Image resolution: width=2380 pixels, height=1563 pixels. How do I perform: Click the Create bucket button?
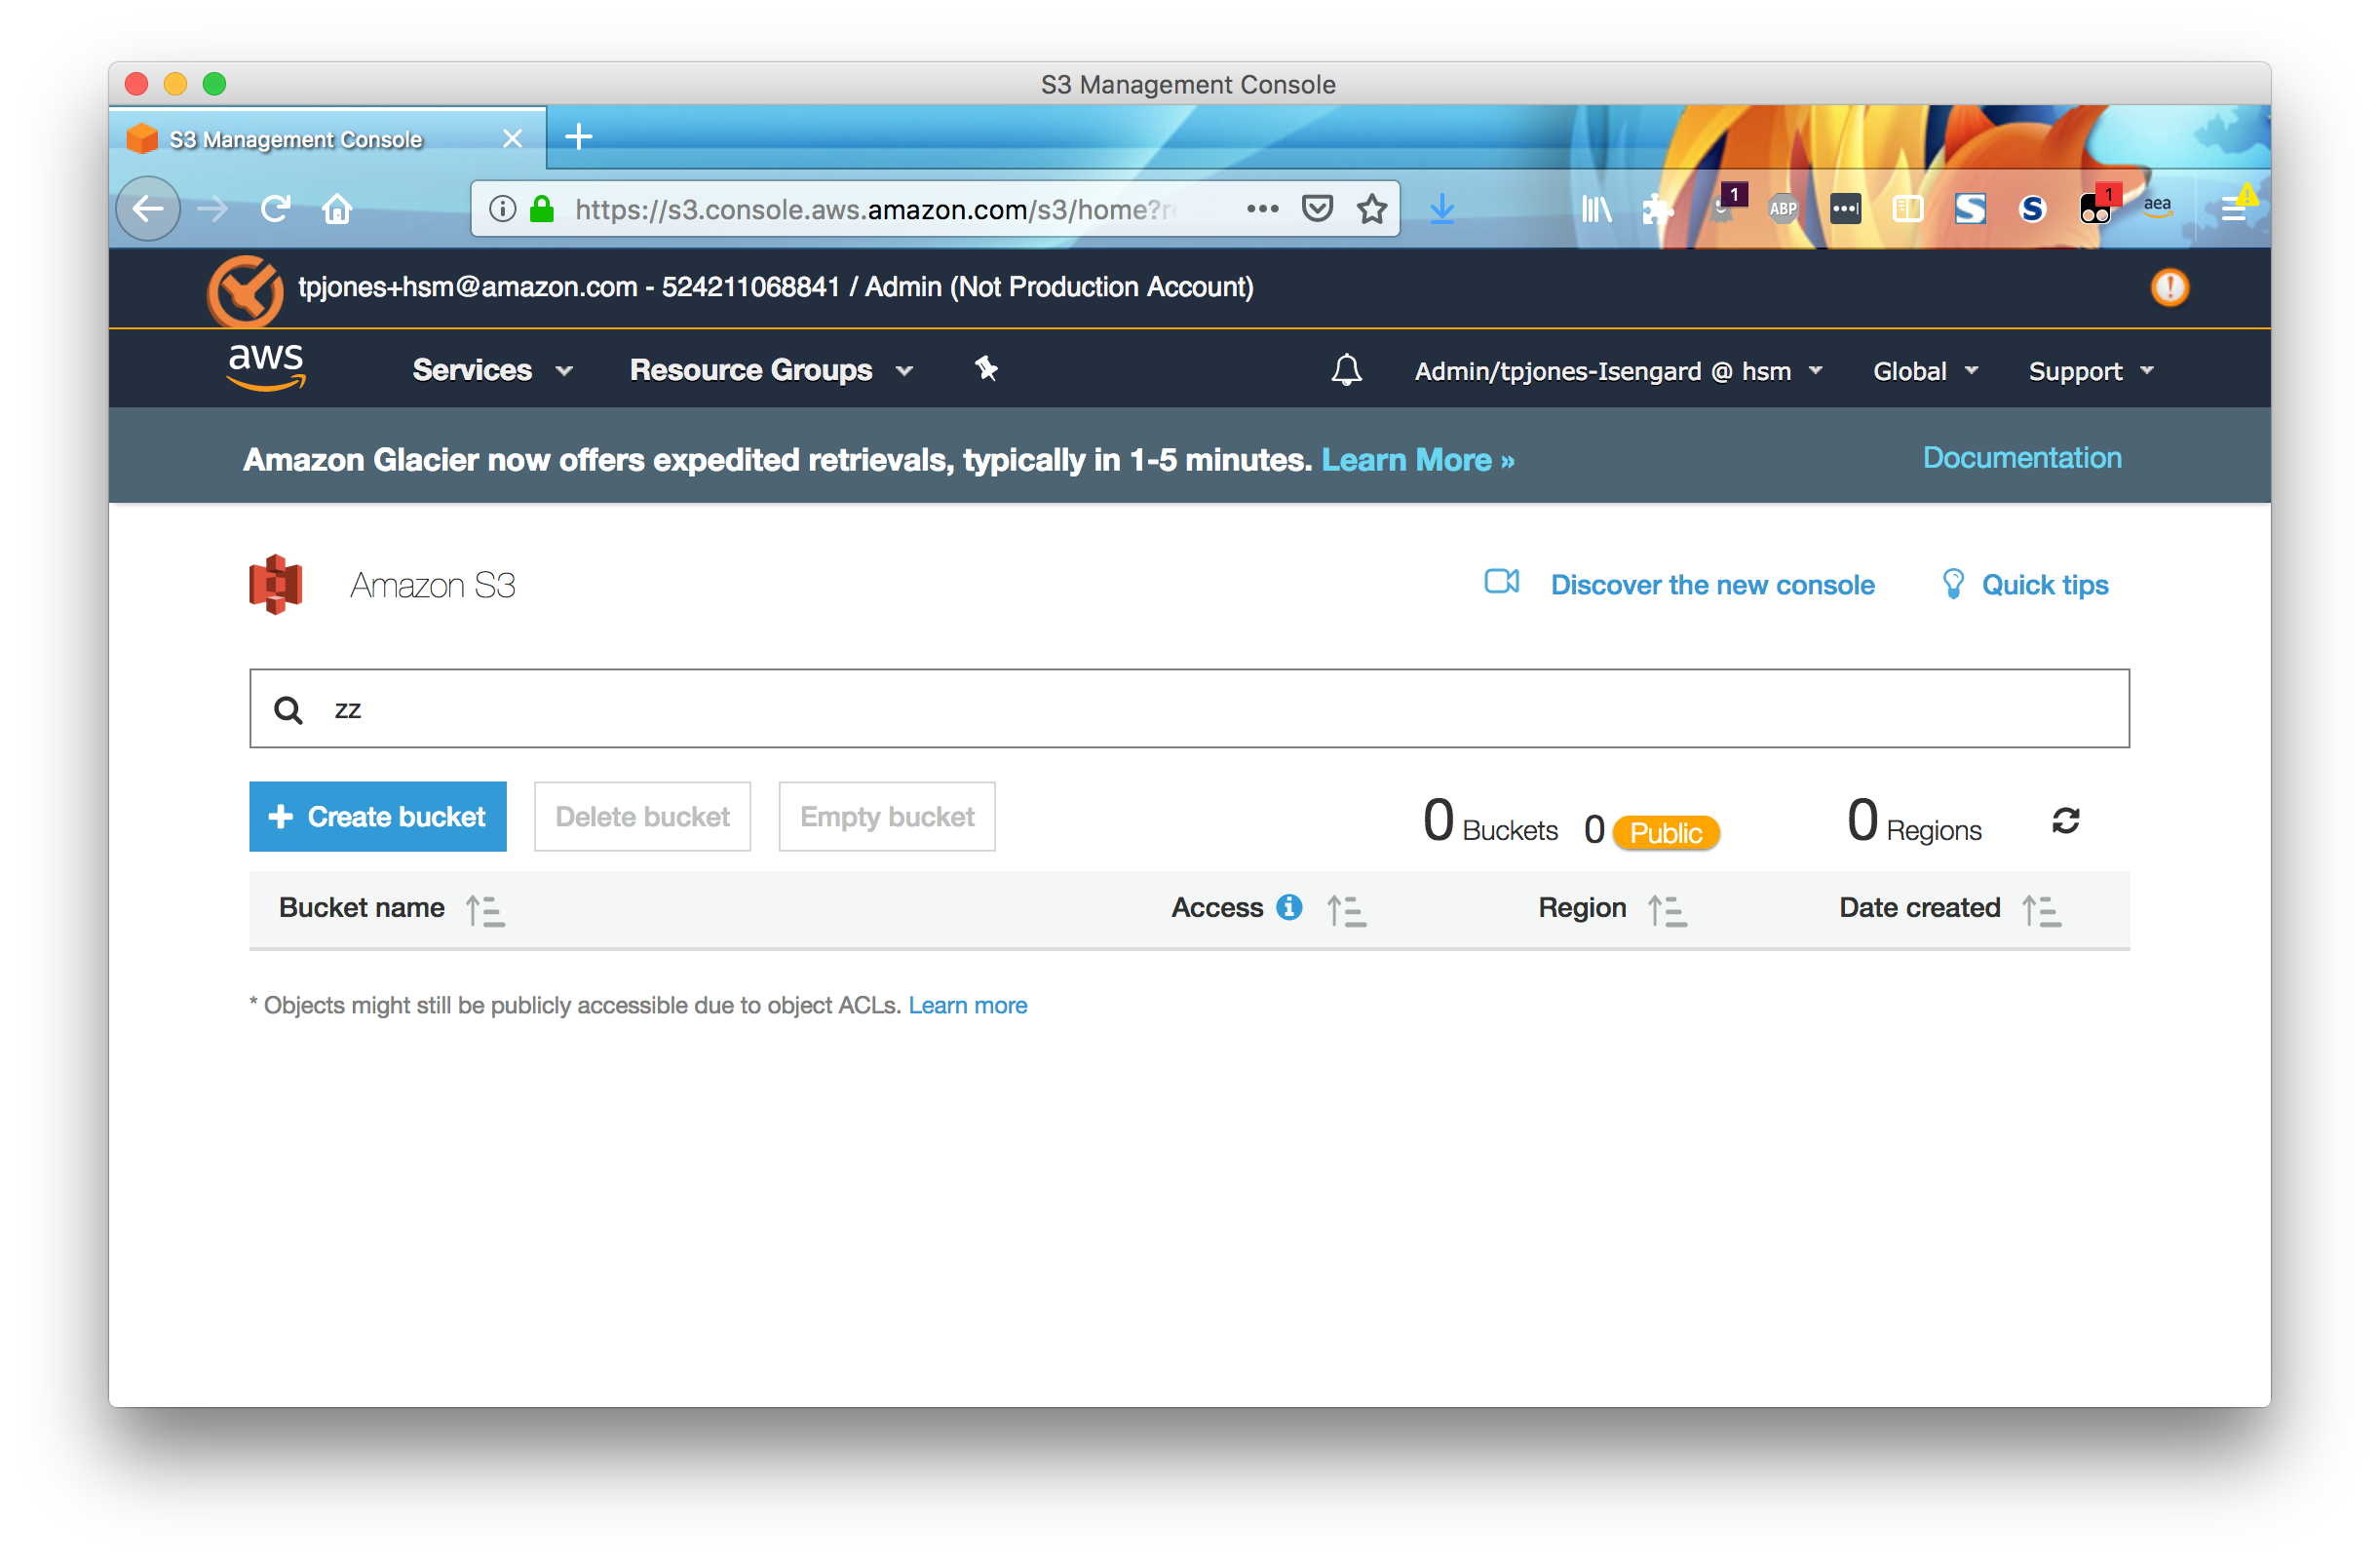[x=378, y=817]
